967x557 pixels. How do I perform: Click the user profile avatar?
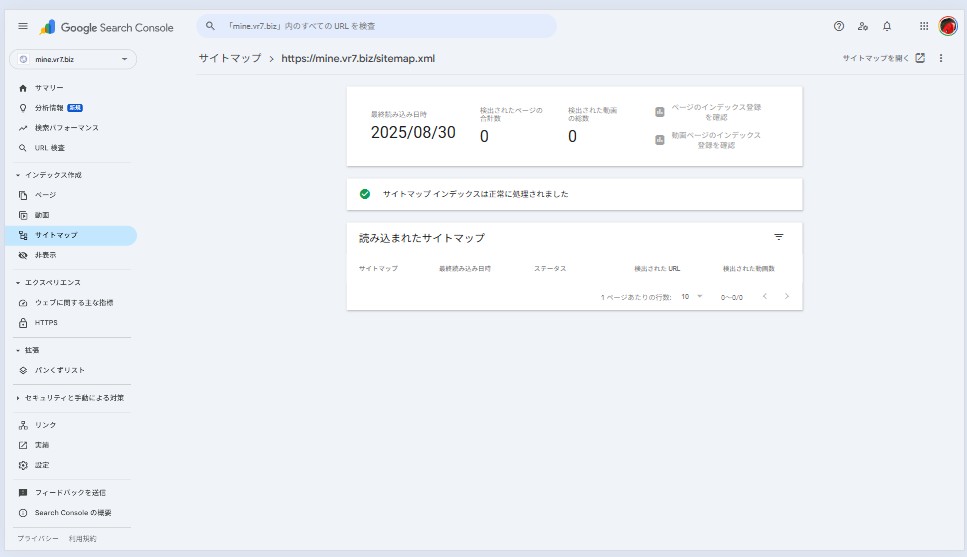[948, 26]
